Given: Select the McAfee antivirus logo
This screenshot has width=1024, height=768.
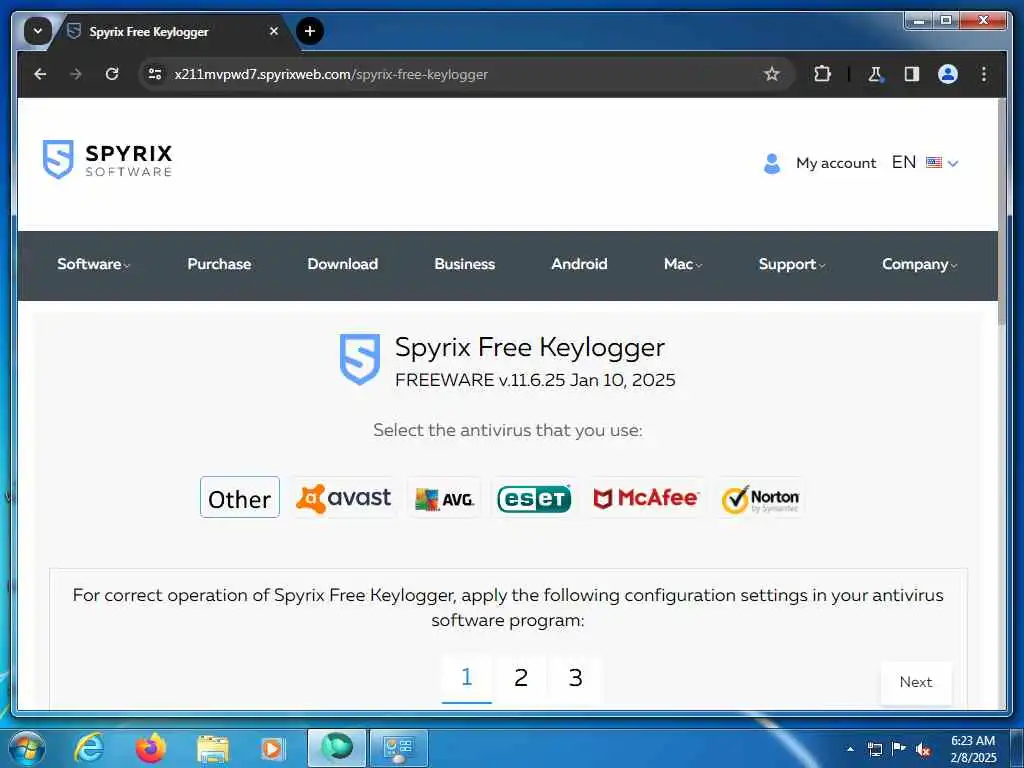Looking at the screenshot, I should [645, 498].
